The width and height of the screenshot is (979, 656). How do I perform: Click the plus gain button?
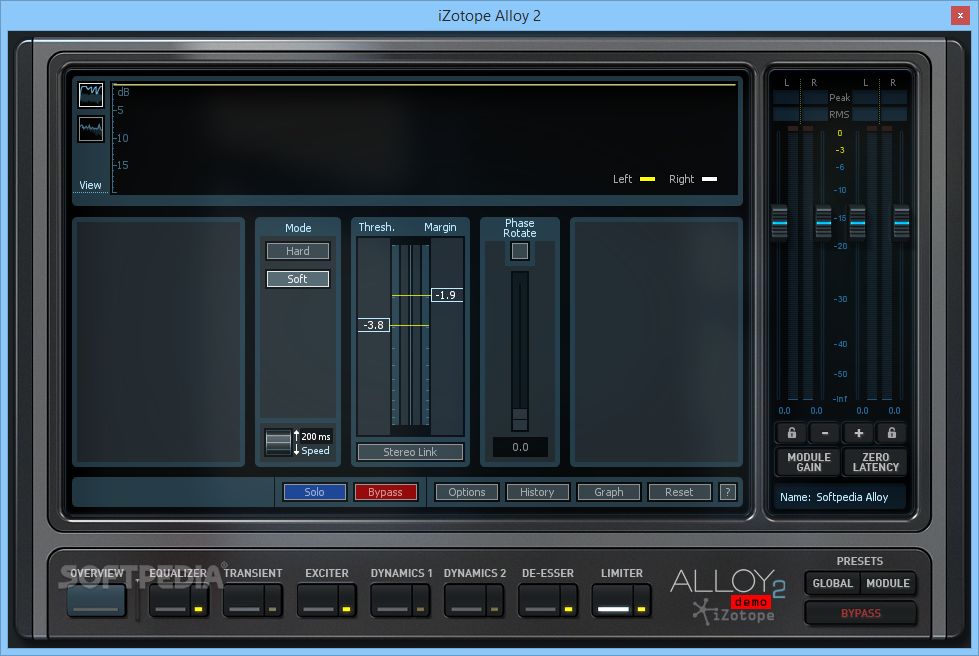click(x=858, y=433)
